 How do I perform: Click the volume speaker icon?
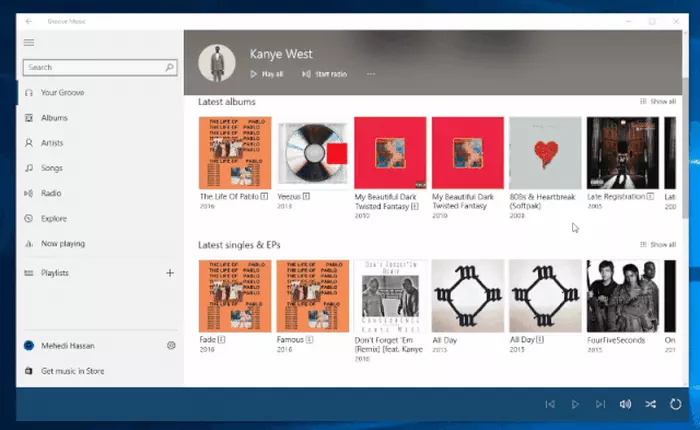[x=625, y=404]
